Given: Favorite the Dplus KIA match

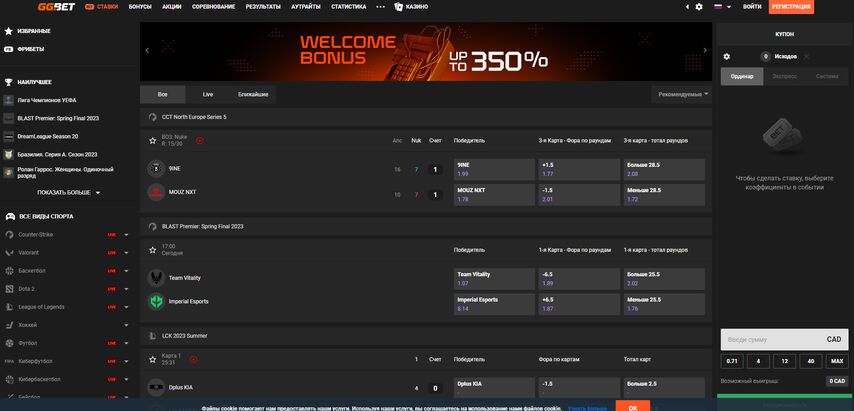Looking at the screenshot, I should click(x=152, y=359).
